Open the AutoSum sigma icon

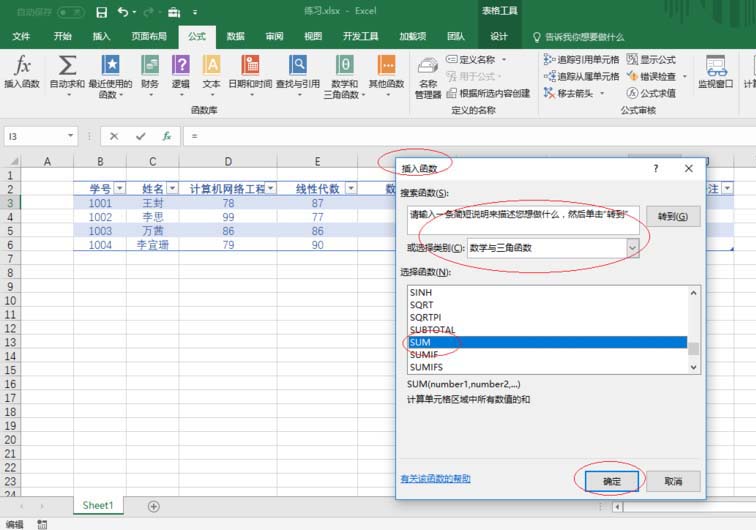68,66
